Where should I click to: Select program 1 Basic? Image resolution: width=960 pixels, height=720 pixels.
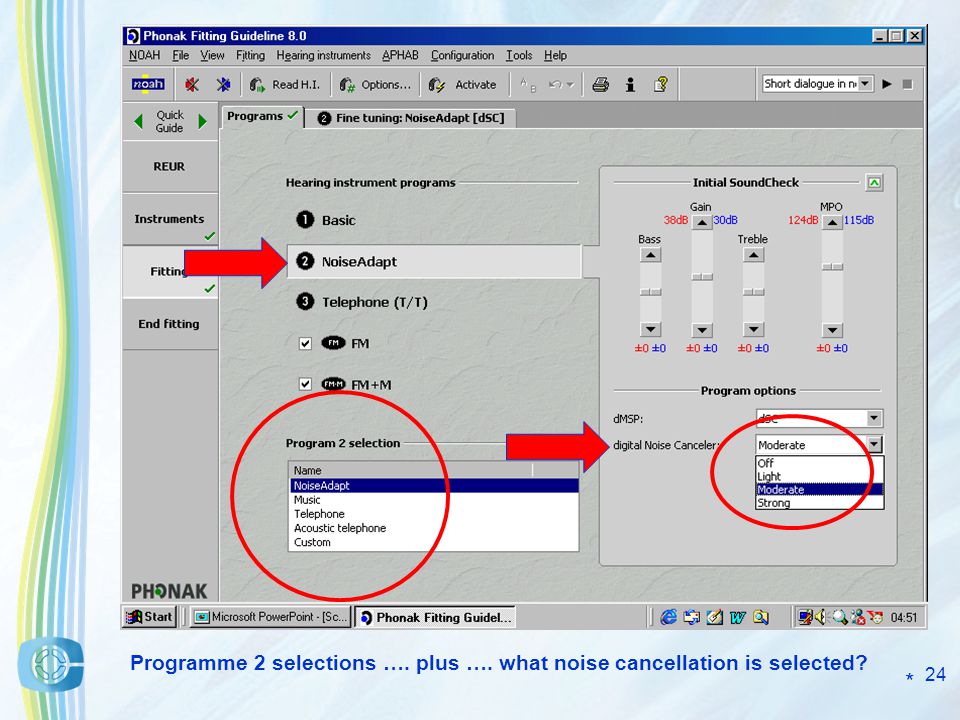coord(326,220)
